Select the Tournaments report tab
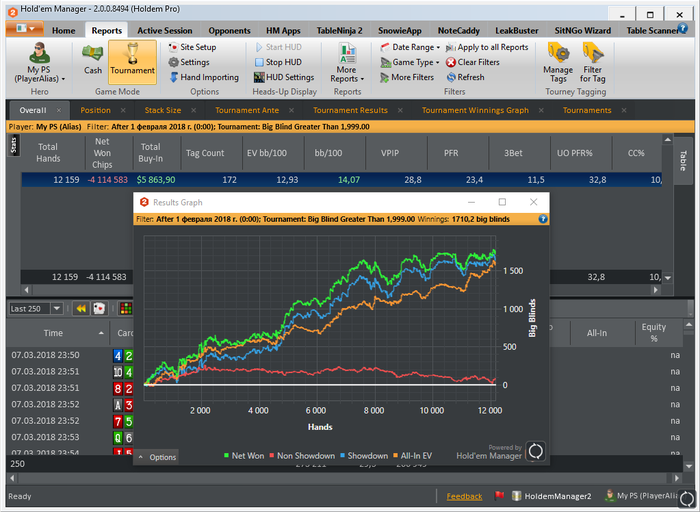This screenshot has width=700, height=512. [x=587, y=110]
